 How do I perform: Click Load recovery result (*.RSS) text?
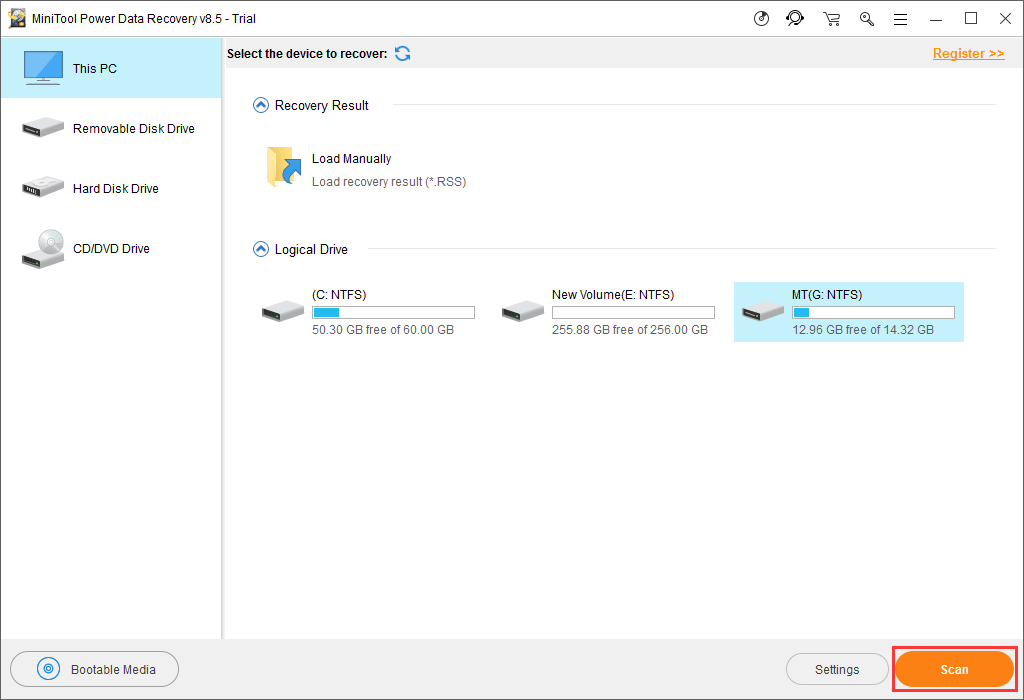(389, 182)
